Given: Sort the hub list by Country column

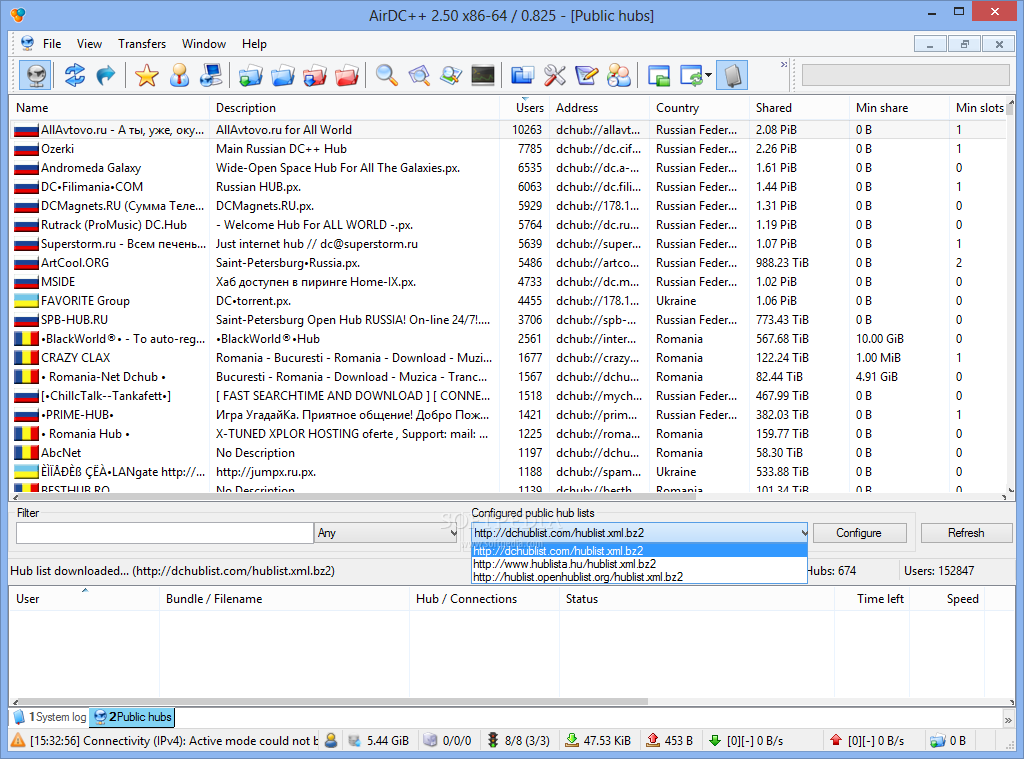Looking at the screenshot, I should click(699, 108).
